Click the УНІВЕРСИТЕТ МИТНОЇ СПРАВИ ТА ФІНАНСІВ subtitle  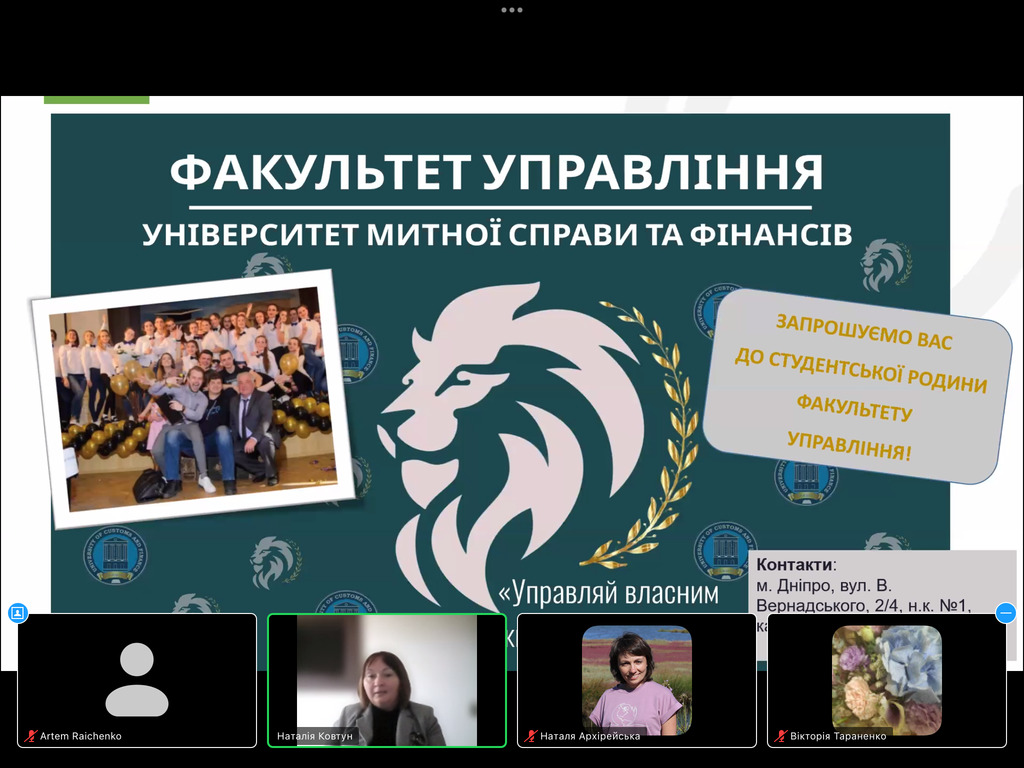(x=497, y=234)
